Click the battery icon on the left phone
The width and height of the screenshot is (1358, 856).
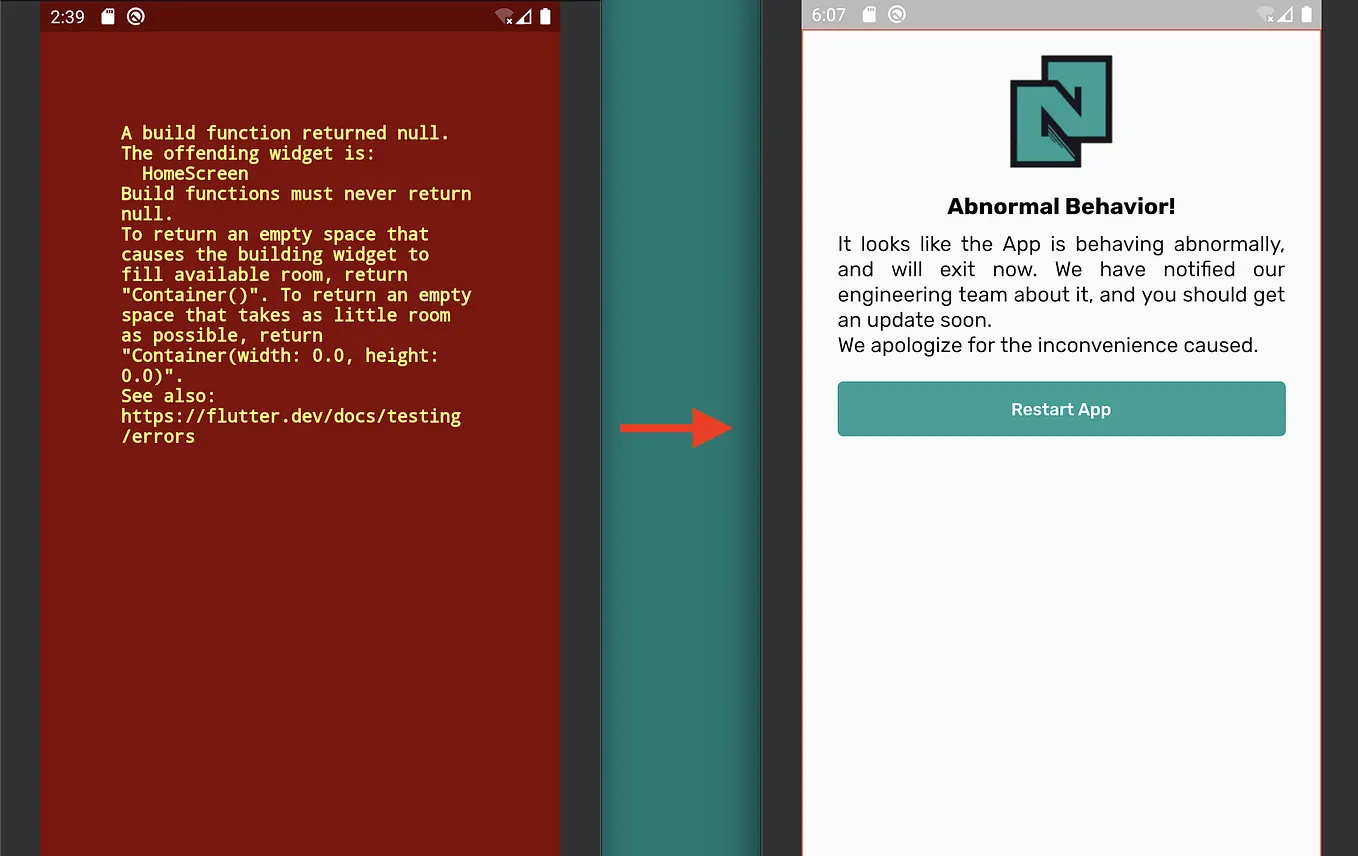[x=545, y=16]
